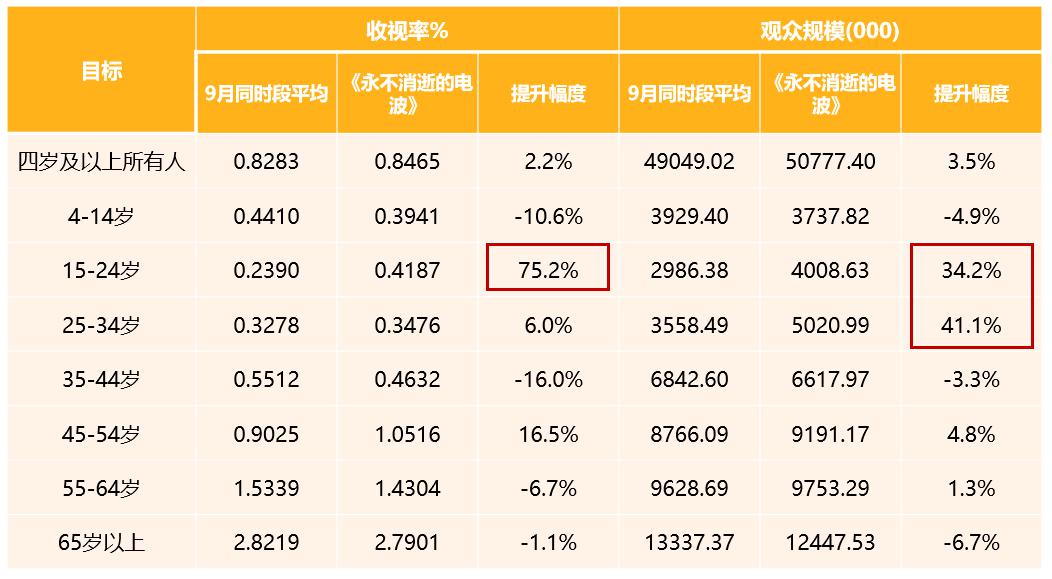Select the highlighted 41.1% cell
Screen dimensions: 1052x579
971,325
